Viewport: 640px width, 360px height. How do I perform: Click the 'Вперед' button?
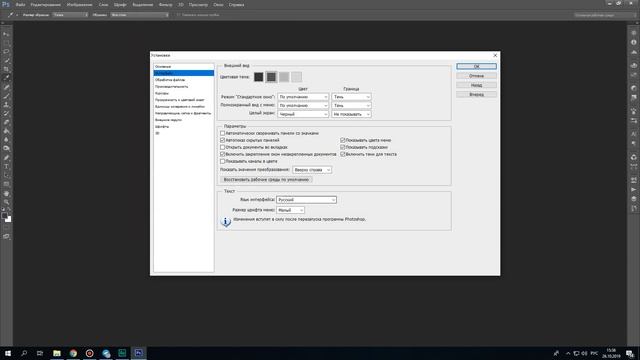(476, 94)
